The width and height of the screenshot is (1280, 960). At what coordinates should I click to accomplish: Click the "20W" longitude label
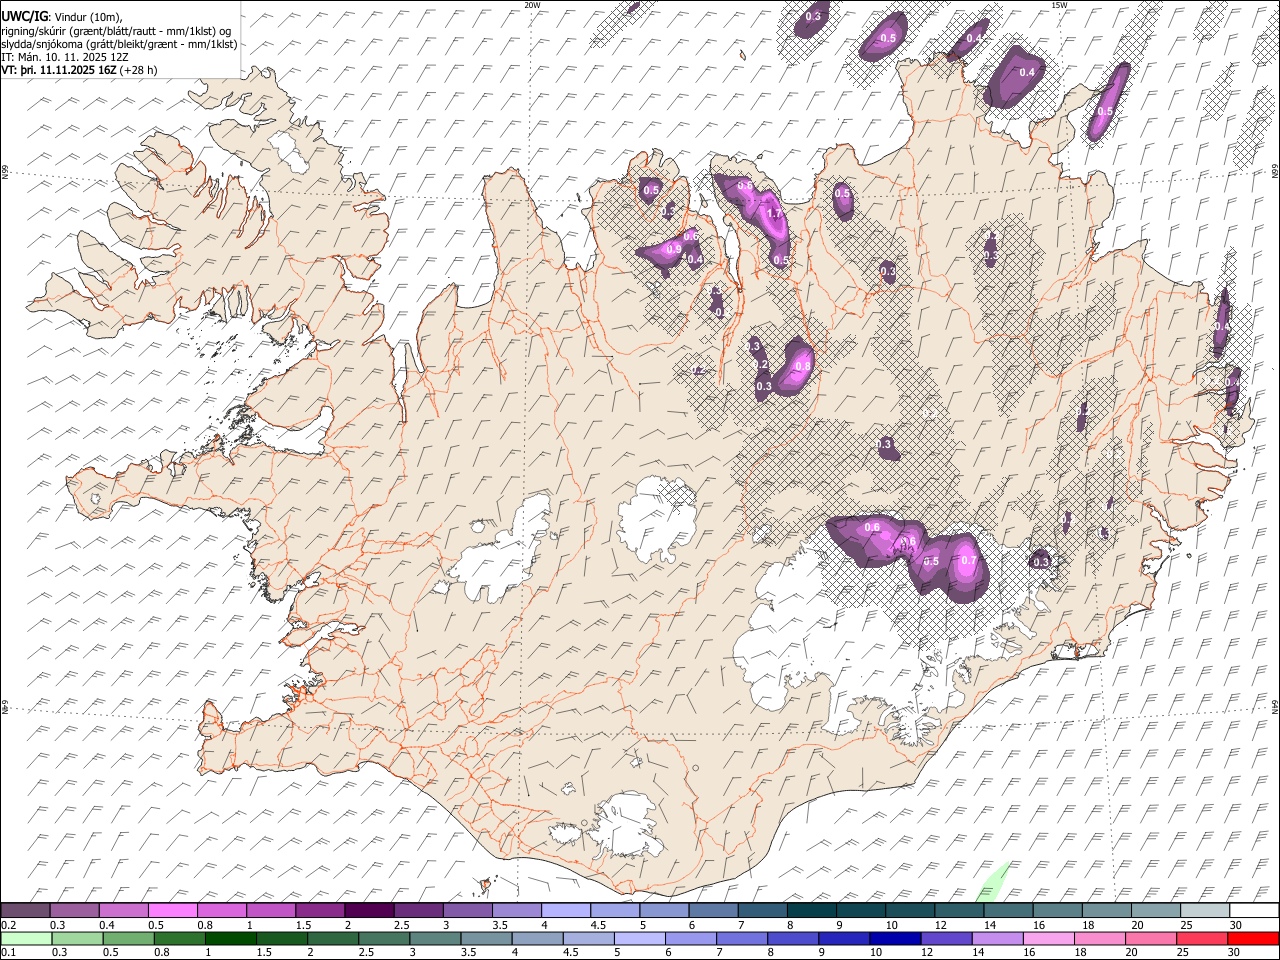point(532,5)
